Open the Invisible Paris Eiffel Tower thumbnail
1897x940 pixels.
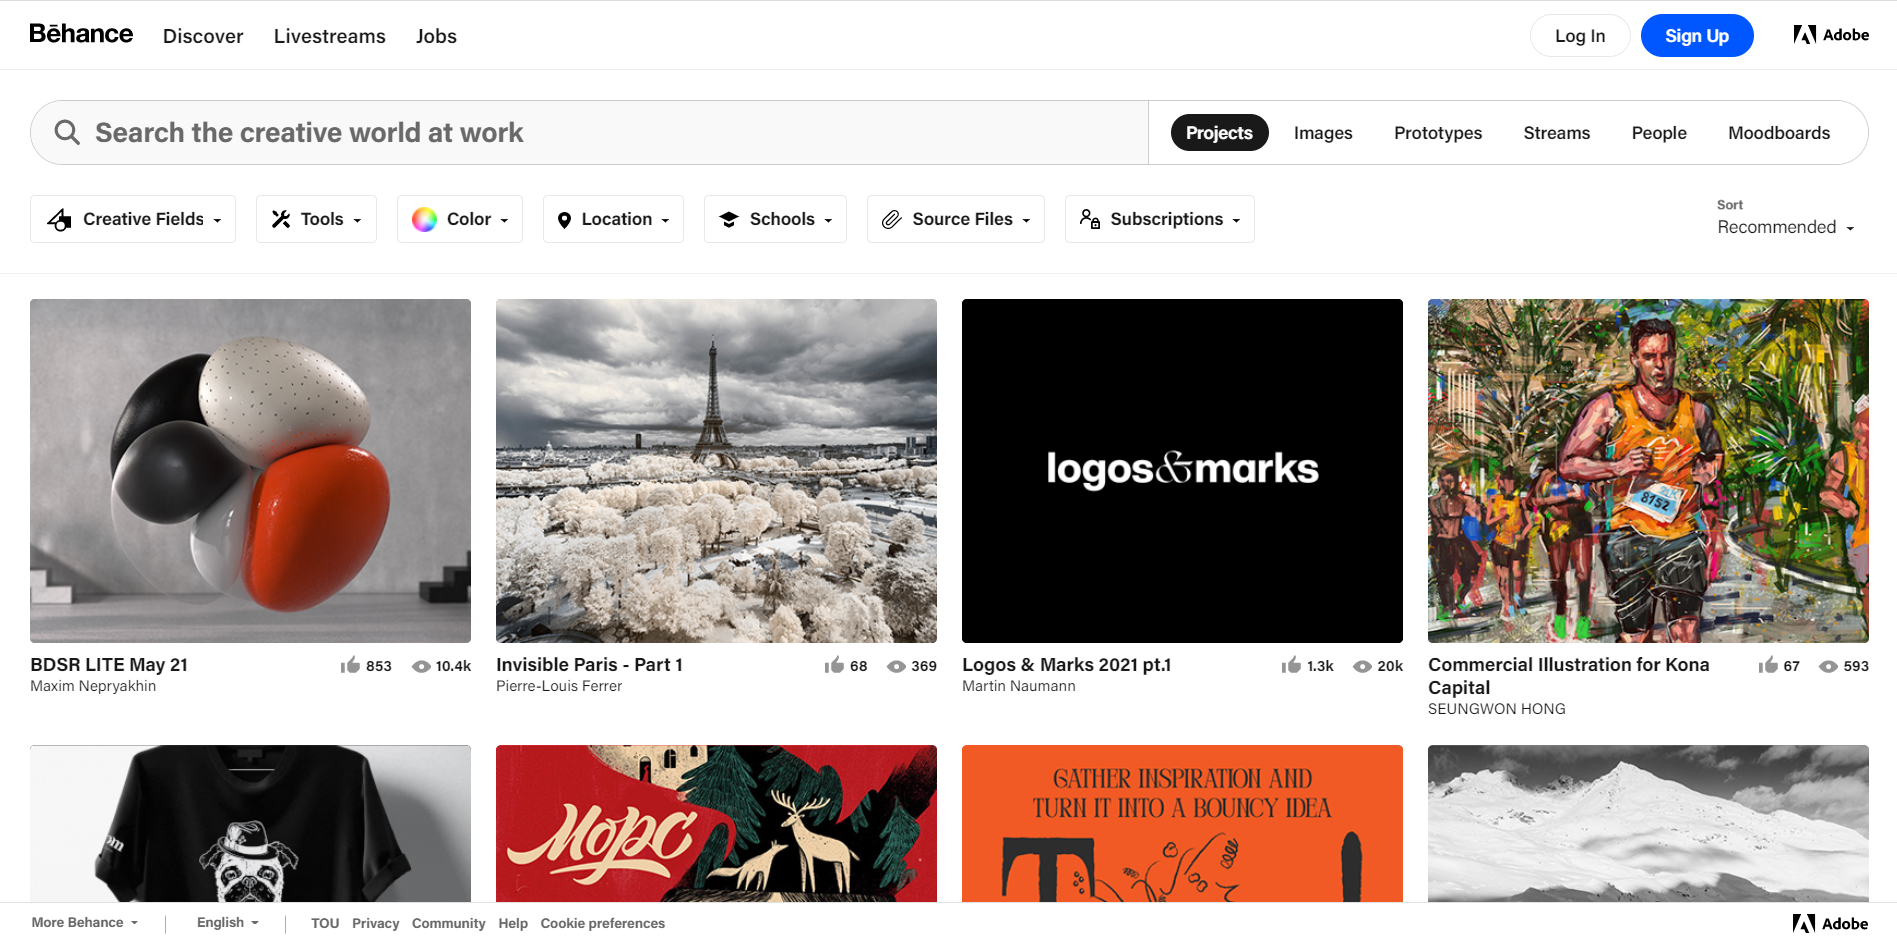(716, 471)
